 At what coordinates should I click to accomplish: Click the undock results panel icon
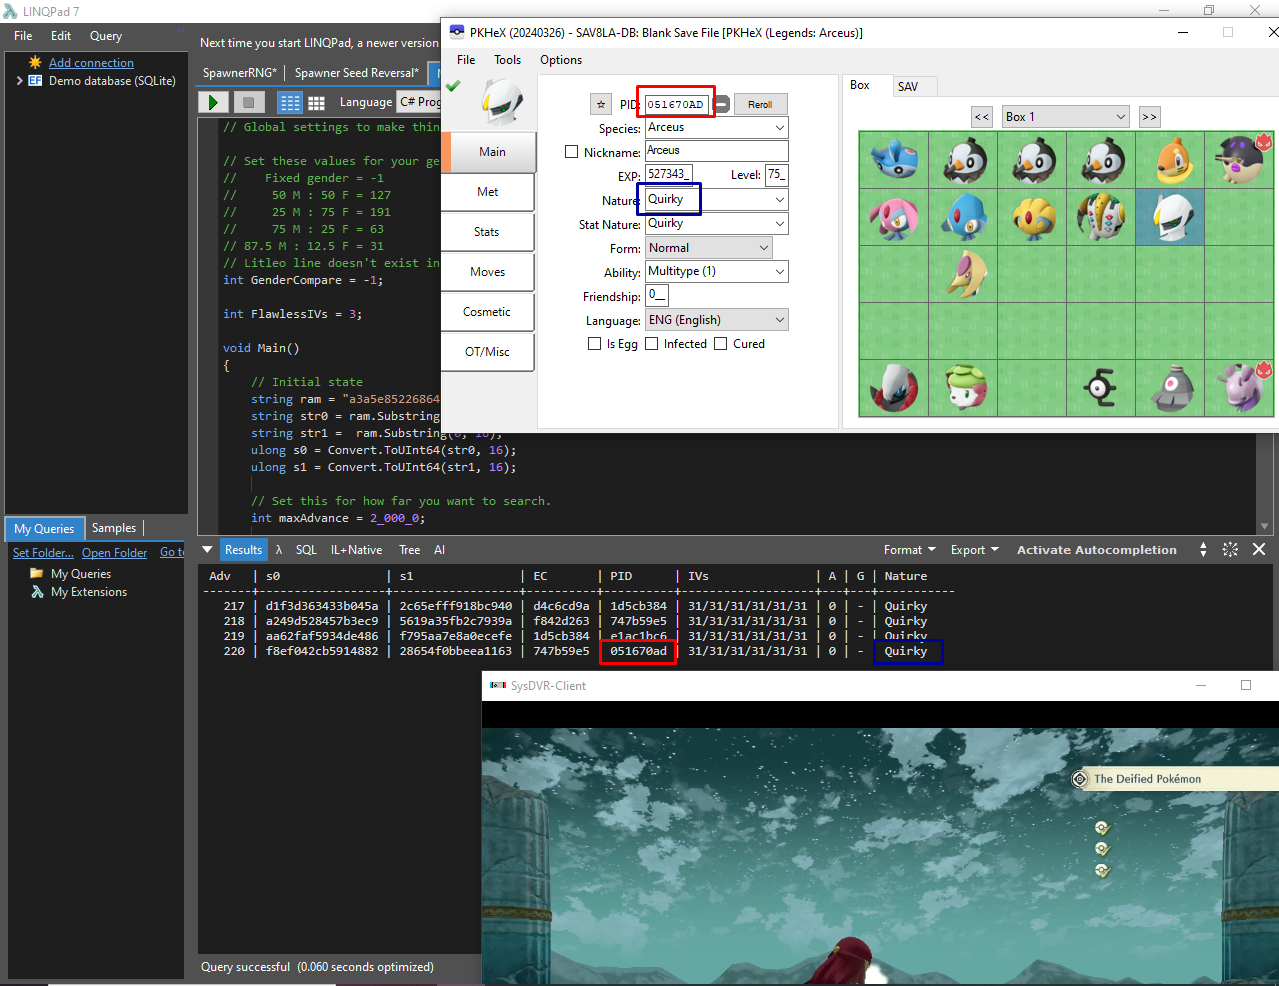coord(1231,549)
